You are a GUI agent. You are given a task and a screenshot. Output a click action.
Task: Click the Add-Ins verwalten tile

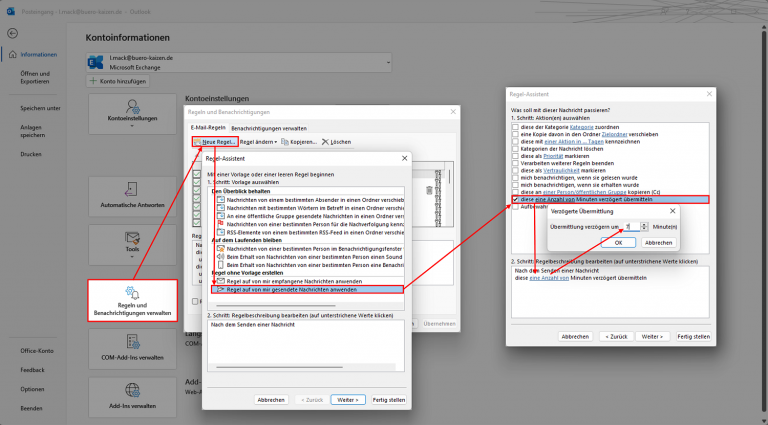pyautogui.click(x=133, y=399)
